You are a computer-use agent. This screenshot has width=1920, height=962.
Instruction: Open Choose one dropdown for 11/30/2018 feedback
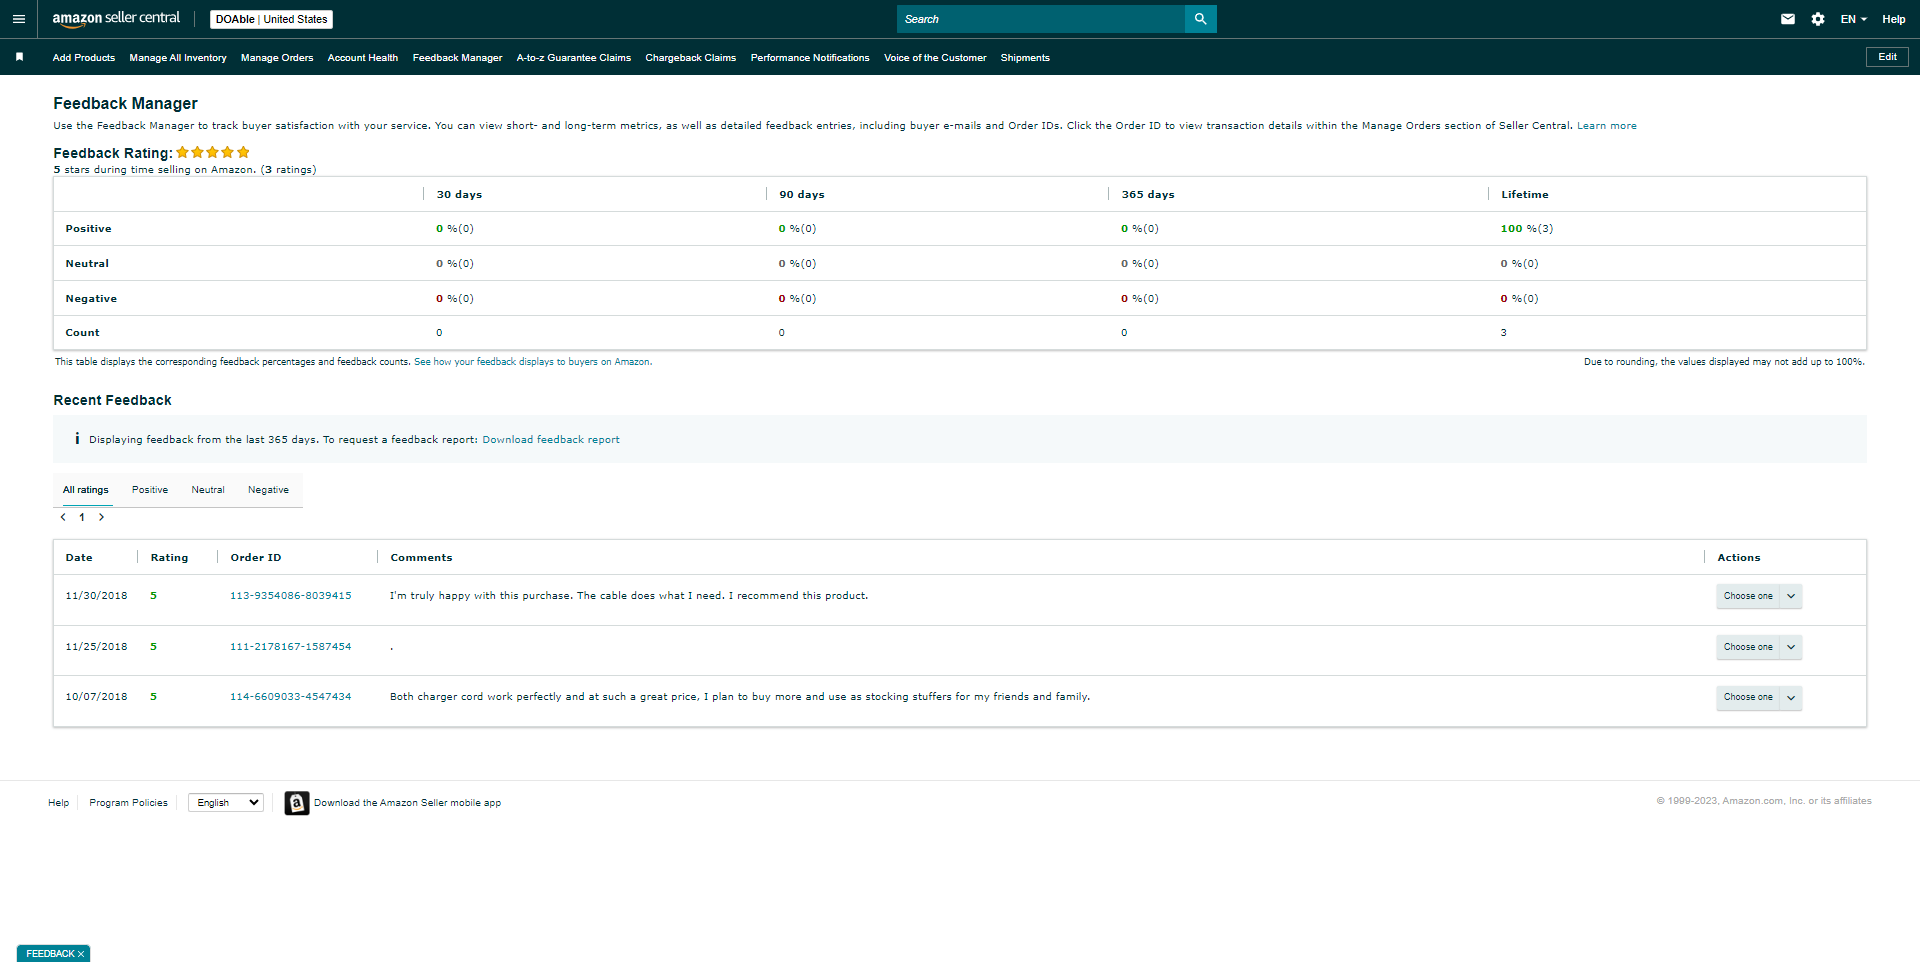(x=1759, y=596)
